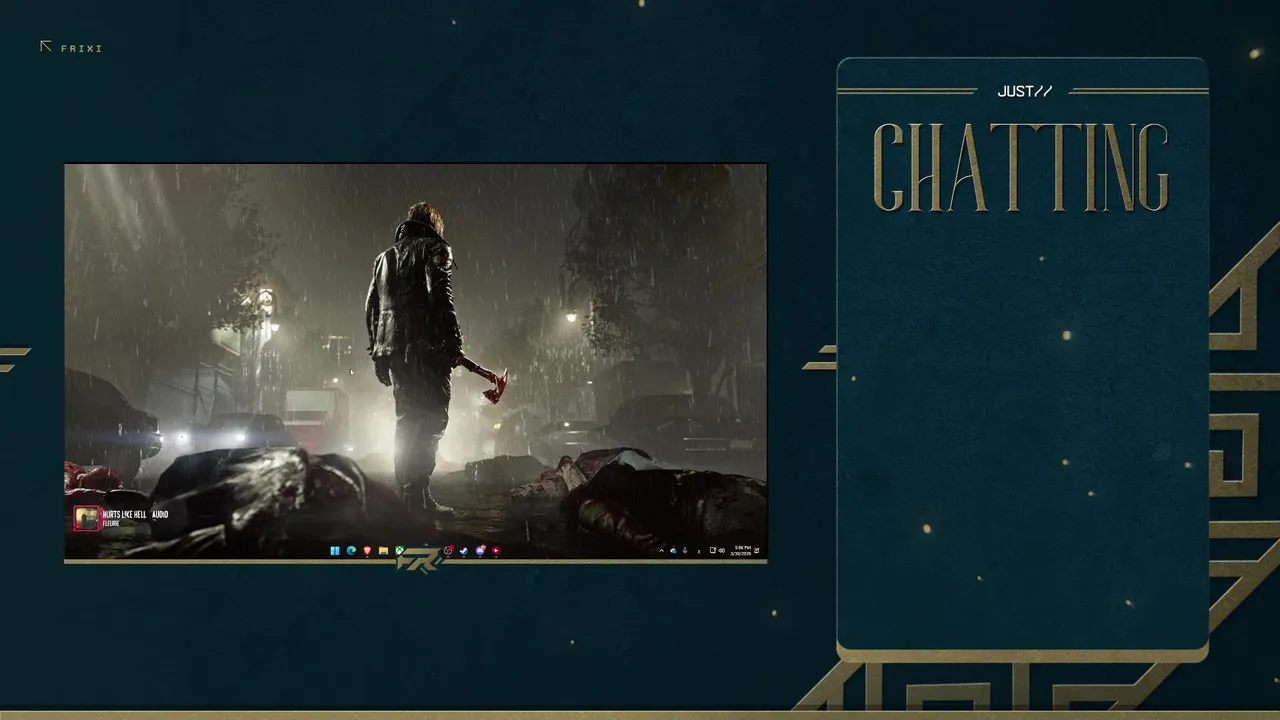Click the album art thumbnail for now playing
This screenshot has width=1280, height=720.
pos(86,518)
